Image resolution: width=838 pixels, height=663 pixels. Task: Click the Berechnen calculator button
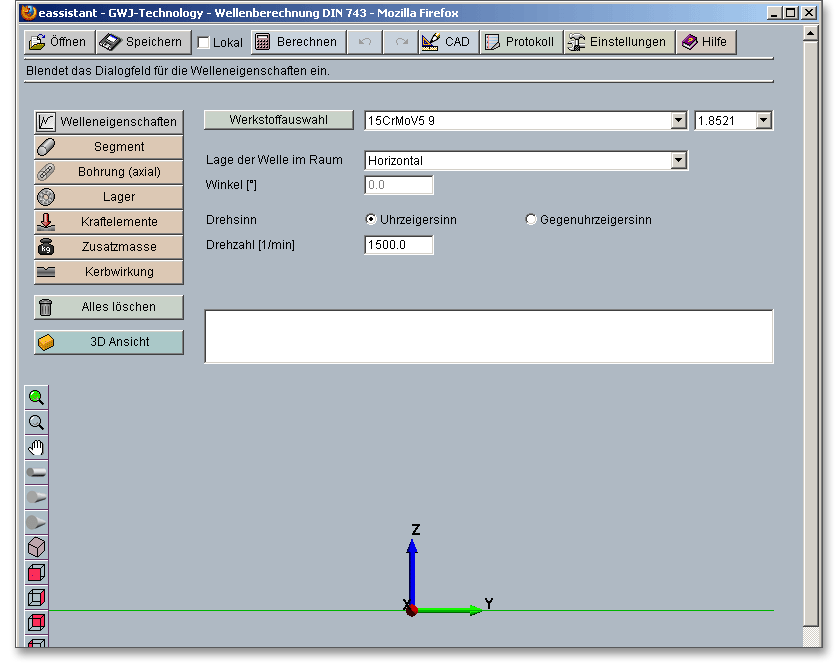pyautogui.click(x=296, y=42)
